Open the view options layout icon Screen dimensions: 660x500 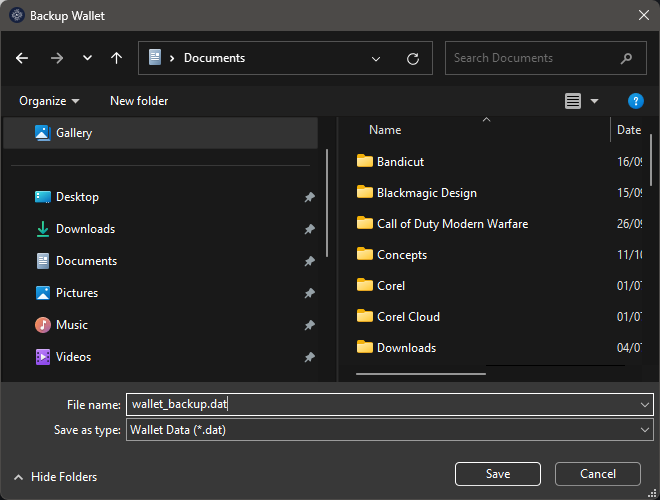click(573, 101)
